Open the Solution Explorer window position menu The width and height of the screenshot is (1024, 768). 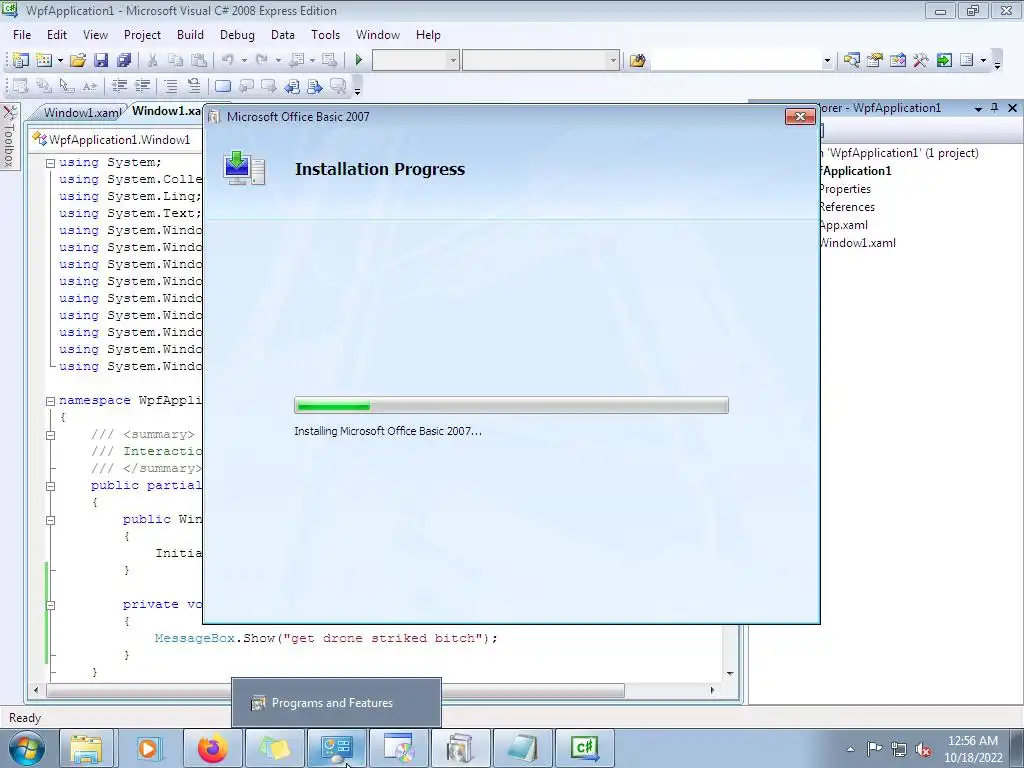tap(978, 108)
